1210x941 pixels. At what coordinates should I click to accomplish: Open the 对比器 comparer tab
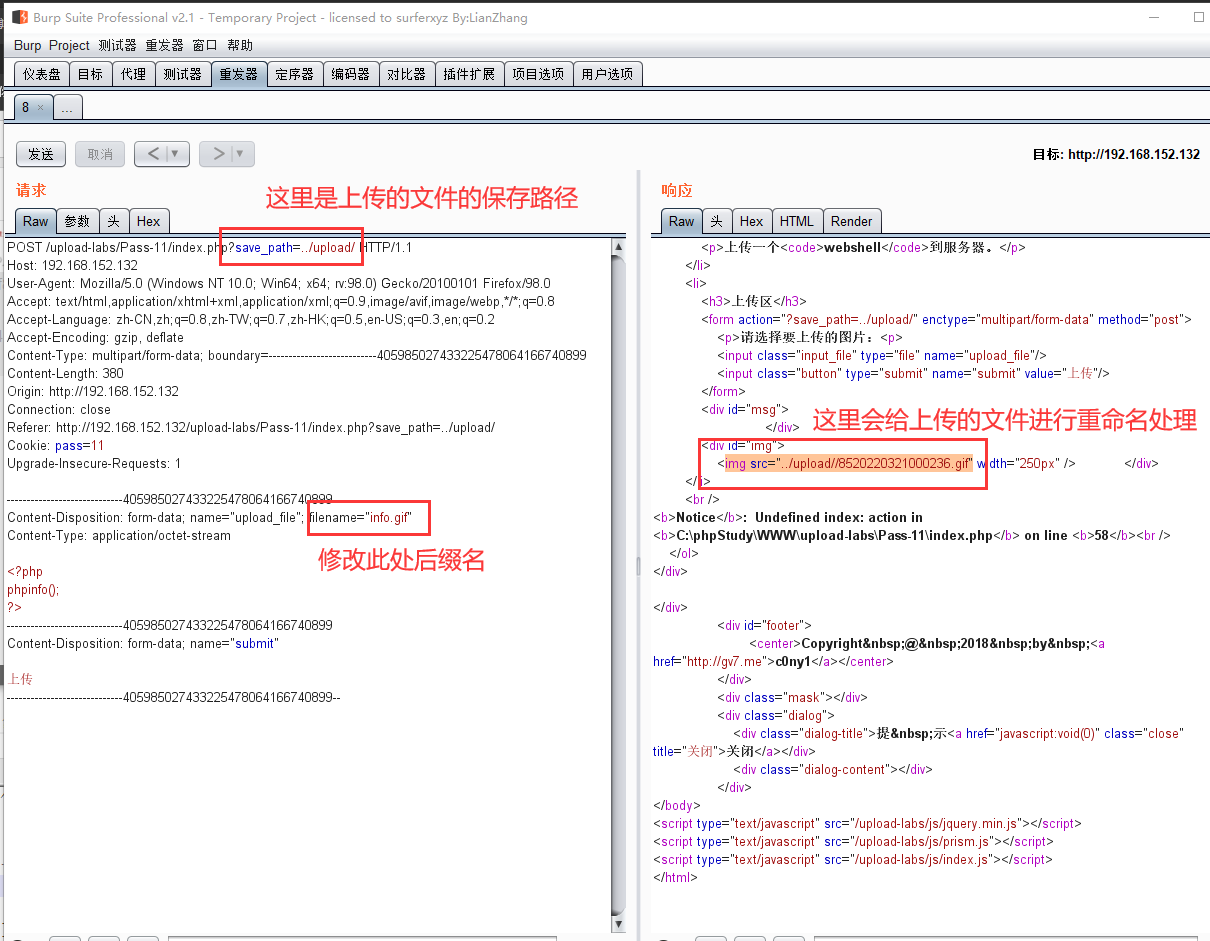pos(406,73)
